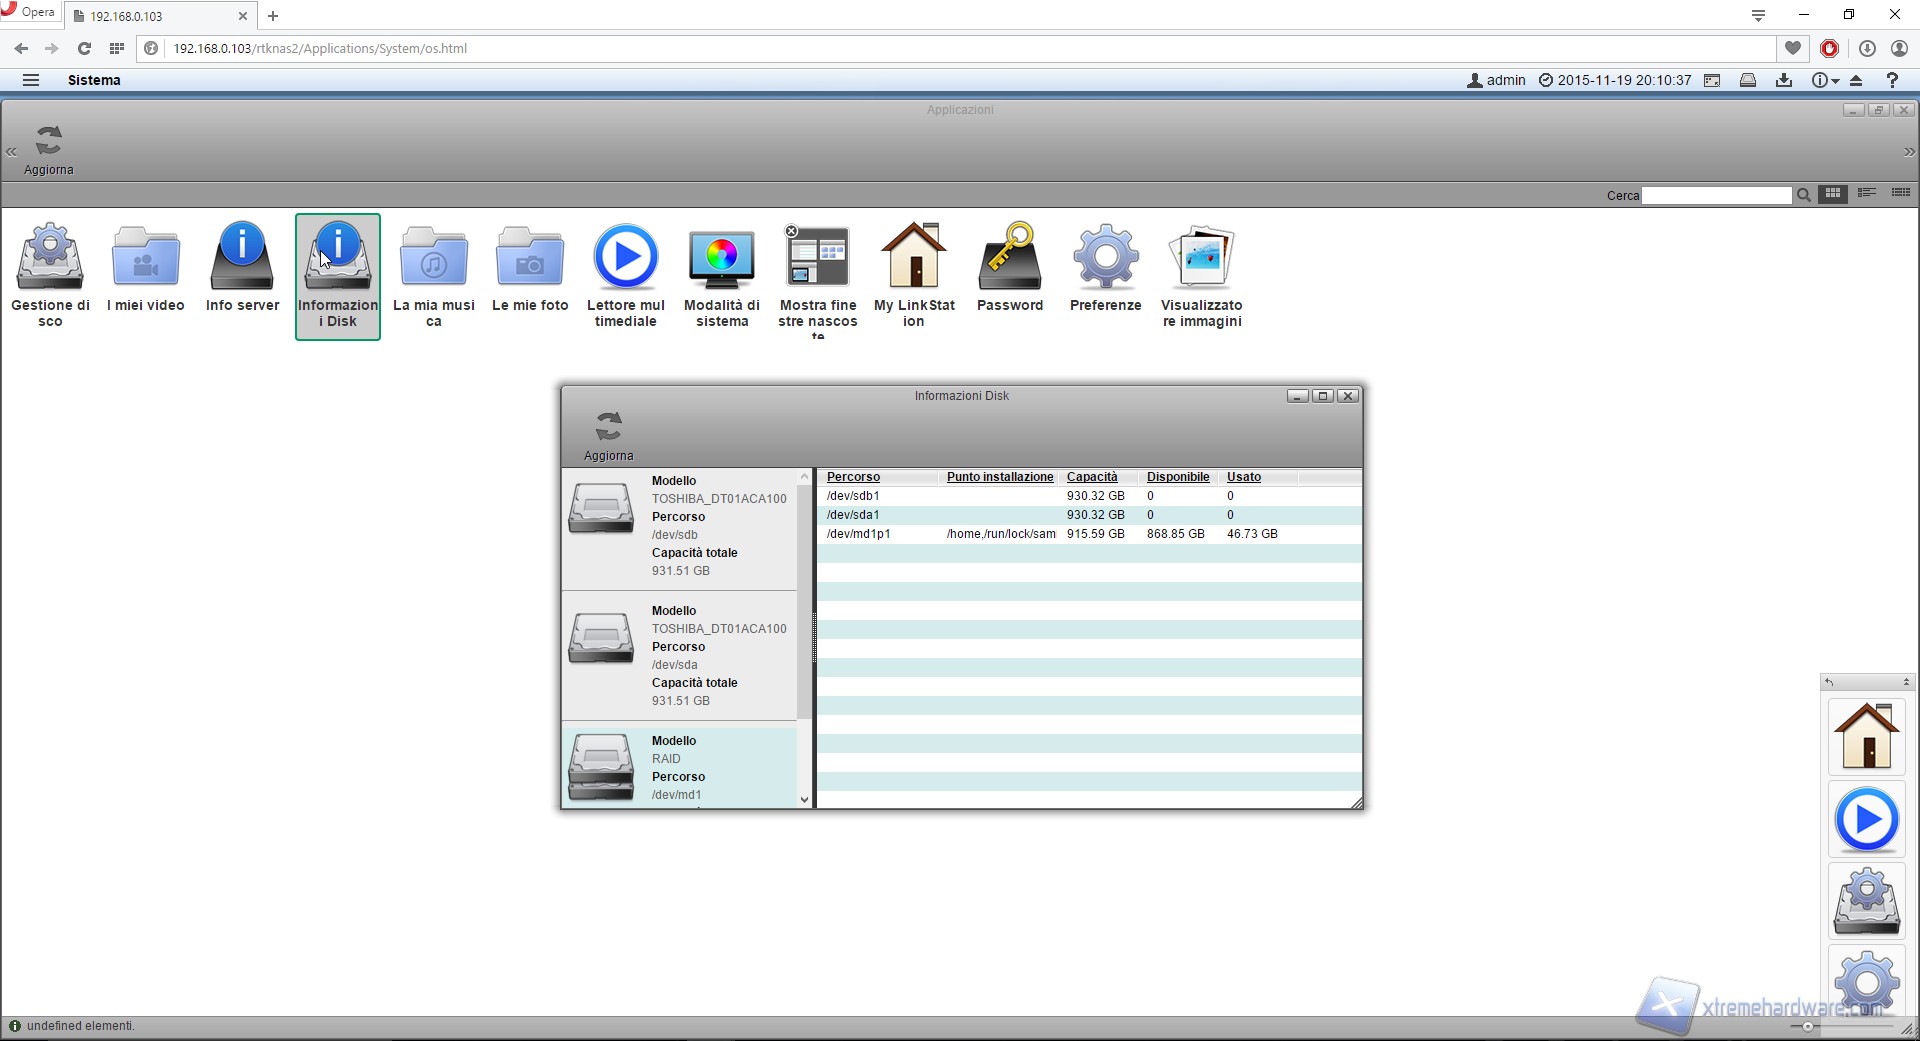Viewport: 1920px width, 1041px height.
Task: Expand toolbar with right double-chevron
Action: click(1909, 152)
